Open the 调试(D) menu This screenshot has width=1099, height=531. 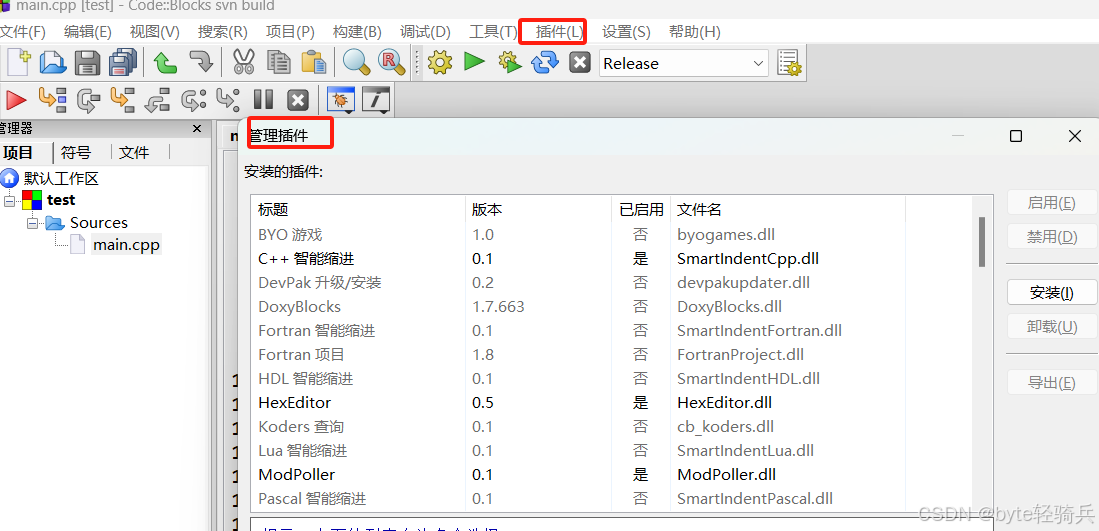click(x=425, y=32)
